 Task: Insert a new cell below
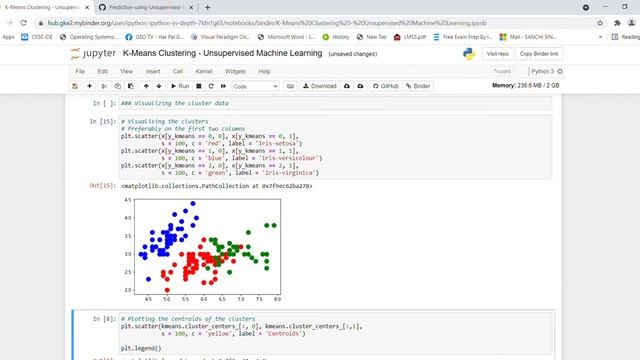click(89, 86)
